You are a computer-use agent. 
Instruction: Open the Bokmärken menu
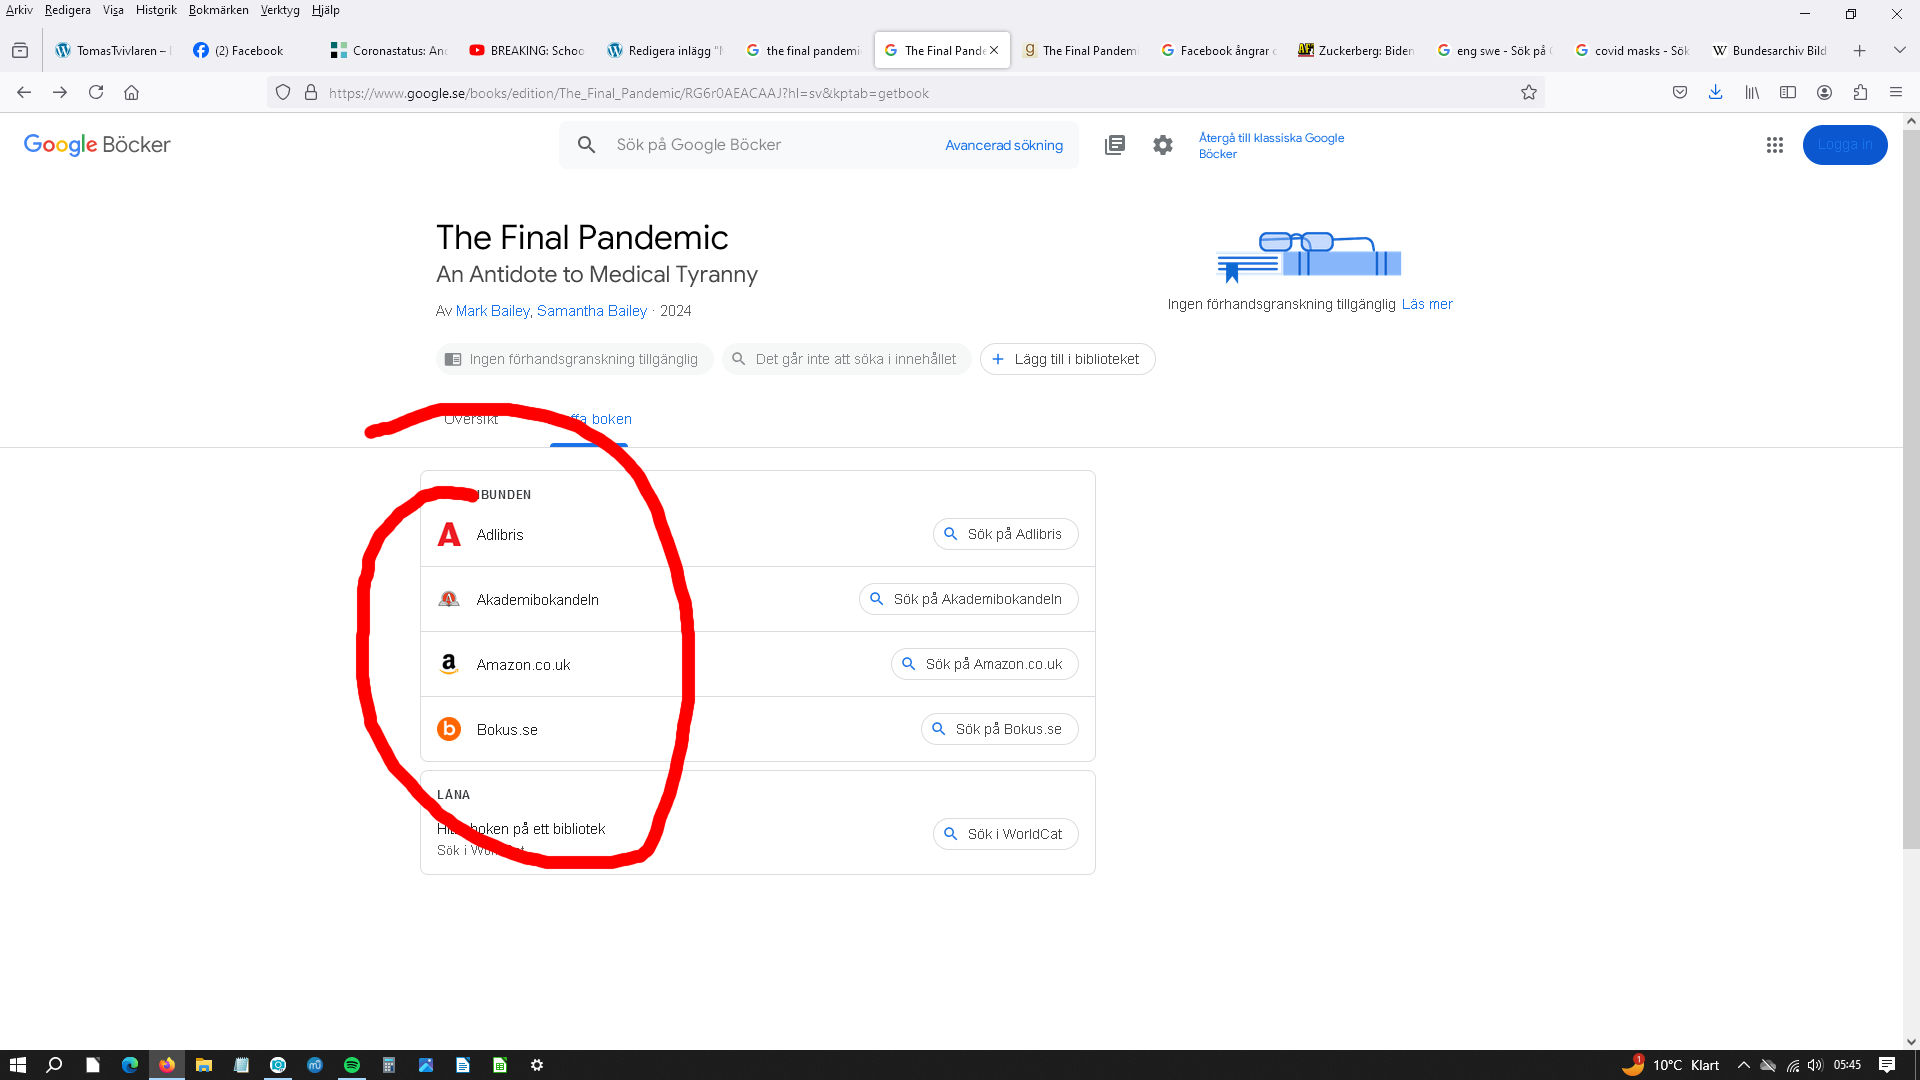click(219, 10)
